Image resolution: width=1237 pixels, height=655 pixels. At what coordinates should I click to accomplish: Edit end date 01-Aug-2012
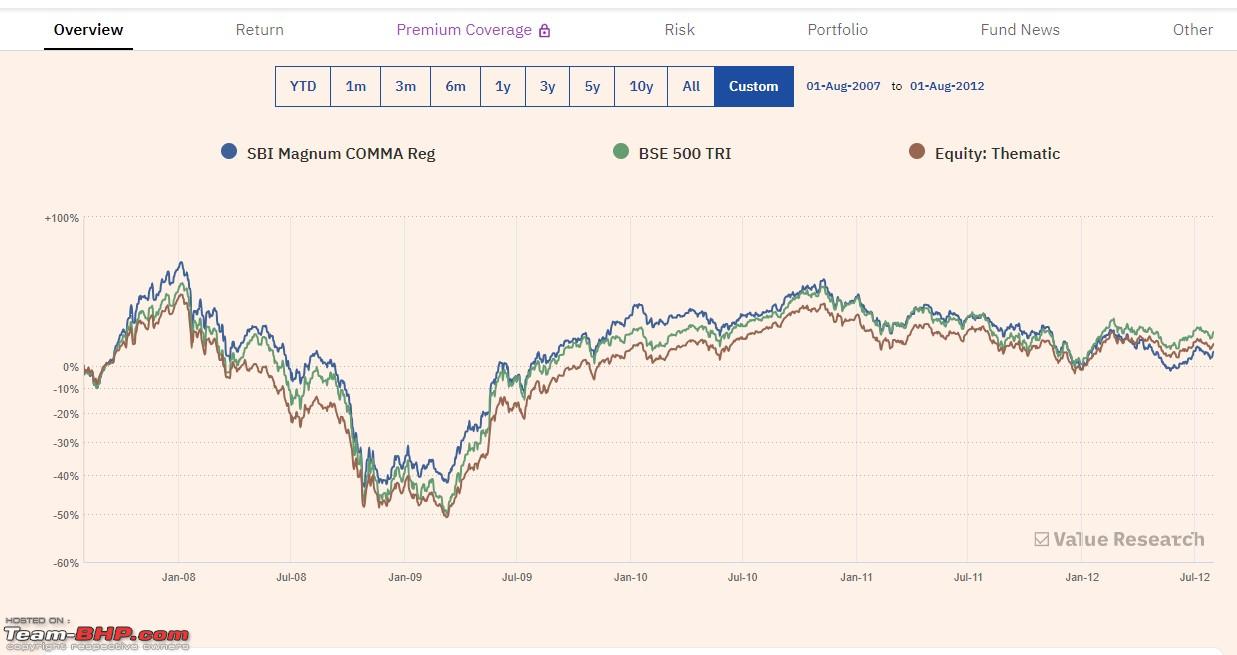click(x=947, y=86)
